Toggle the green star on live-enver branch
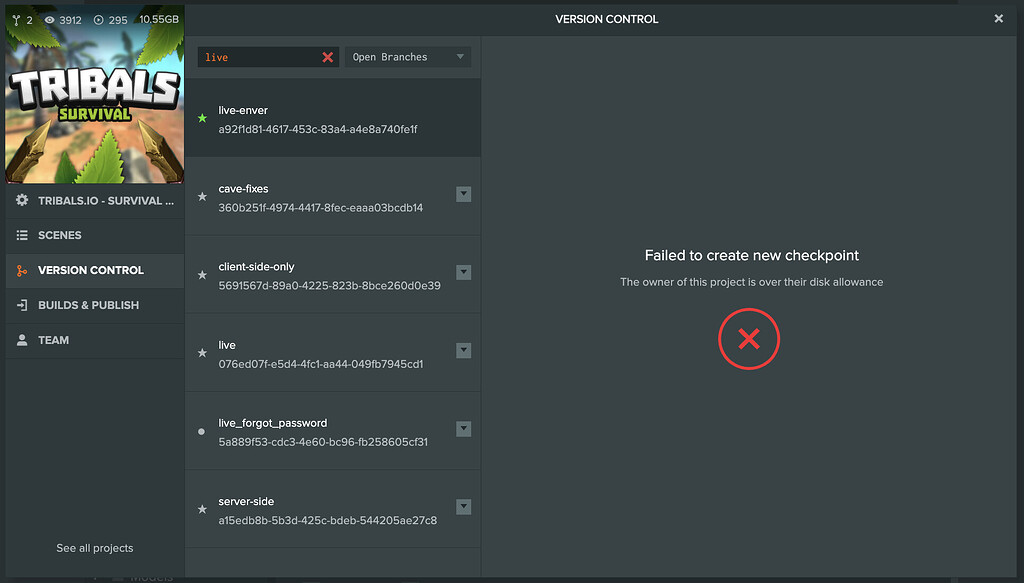Viewport: 1024px width, 583px height. tap(201, 118)
